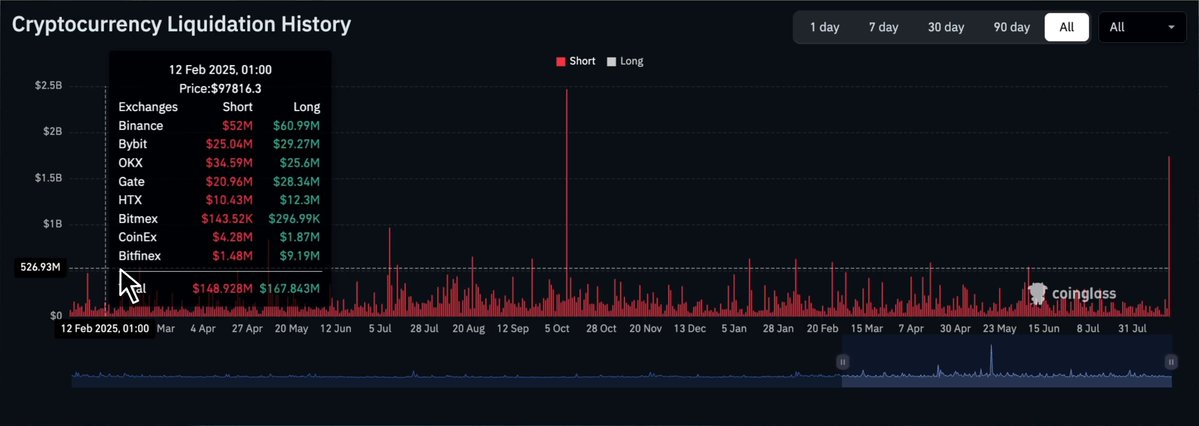Viewport: 1199px width, 426px height.
Task: Toggle the Short series legend
Action: click(576, 61)
